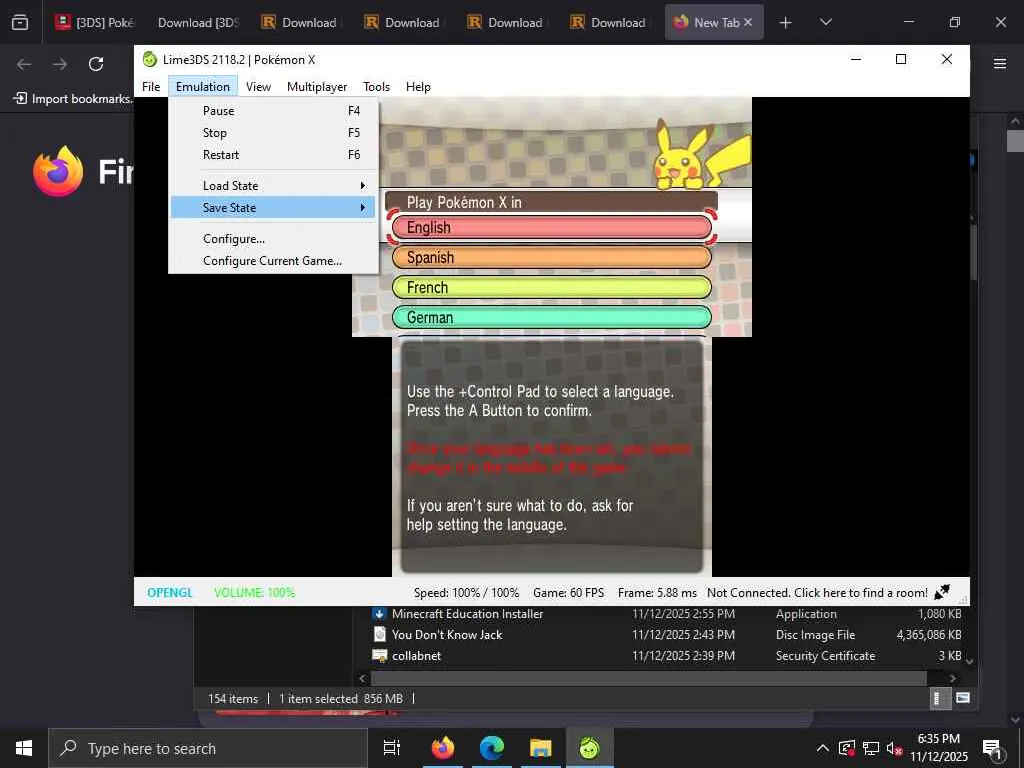The image size is (1024, 768).
Task: Close the New Tab browser tab
Action: pyautogui.click(x=748, y=22)
